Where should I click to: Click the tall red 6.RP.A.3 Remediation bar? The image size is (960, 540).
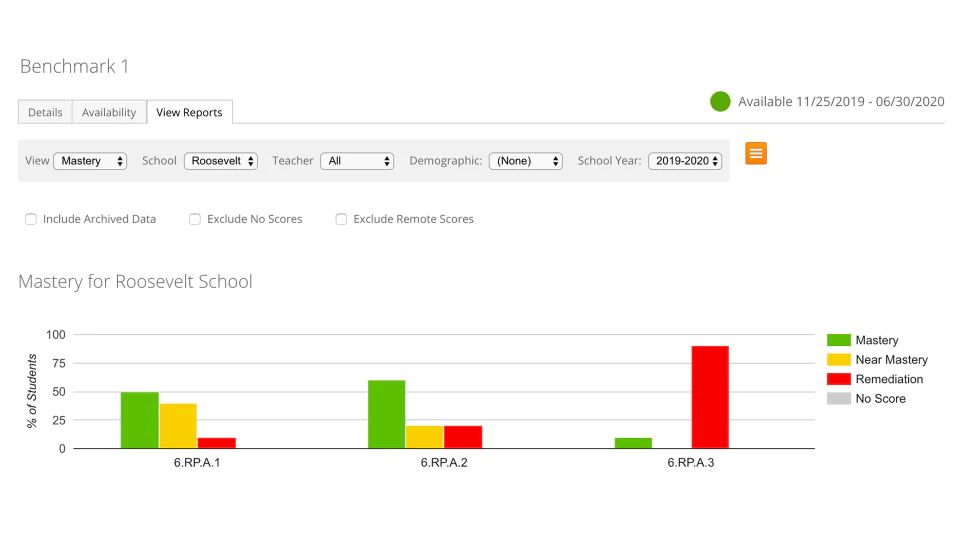(710, 397)
